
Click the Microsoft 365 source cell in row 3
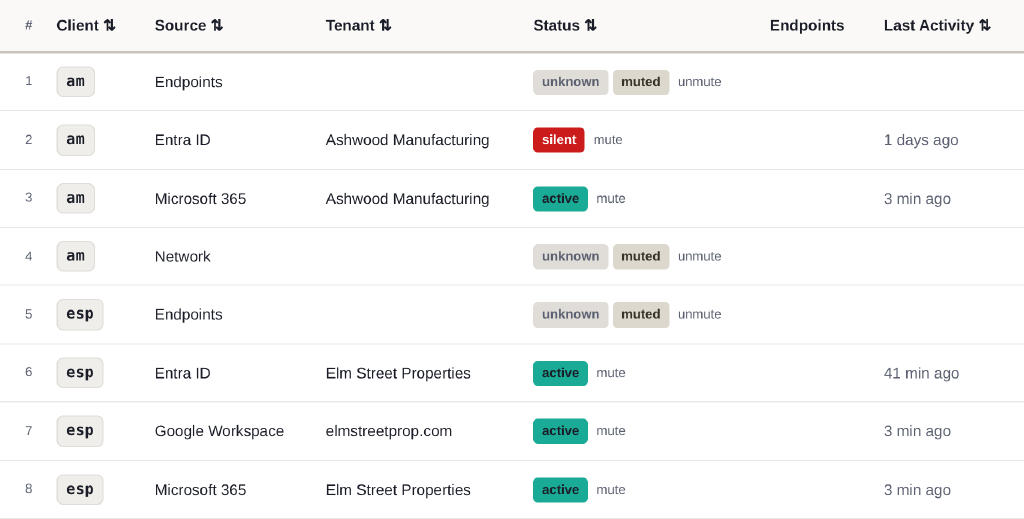pyautogui.click(x=200, y=198)
